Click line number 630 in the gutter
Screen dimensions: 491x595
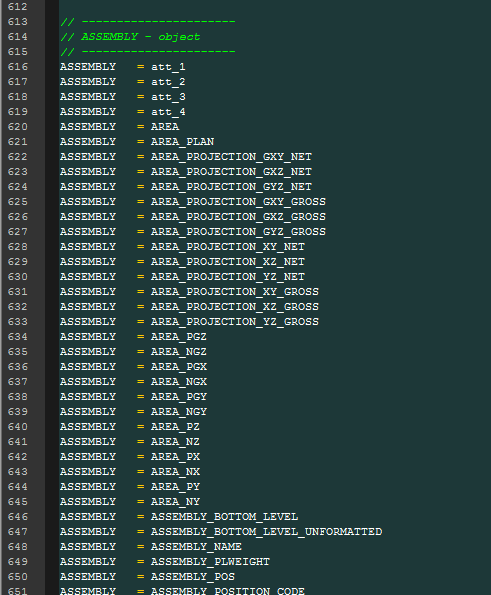[x=17, y=277]
